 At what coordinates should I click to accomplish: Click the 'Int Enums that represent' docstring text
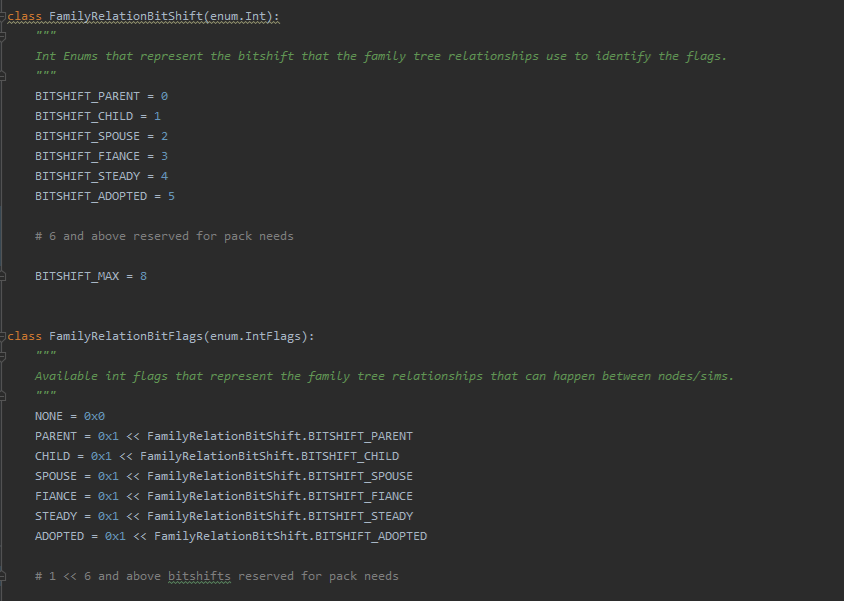[380, 56]
